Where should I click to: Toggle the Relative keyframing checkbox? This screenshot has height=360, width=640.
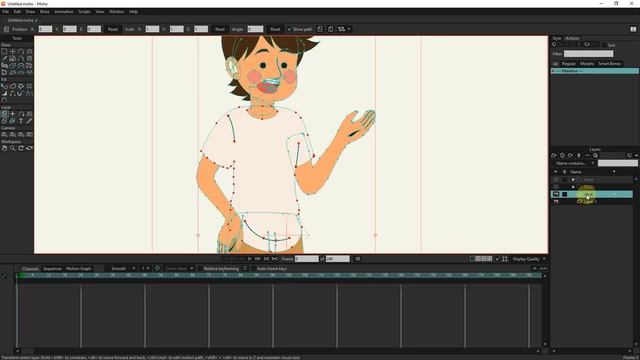click(200, 269)
